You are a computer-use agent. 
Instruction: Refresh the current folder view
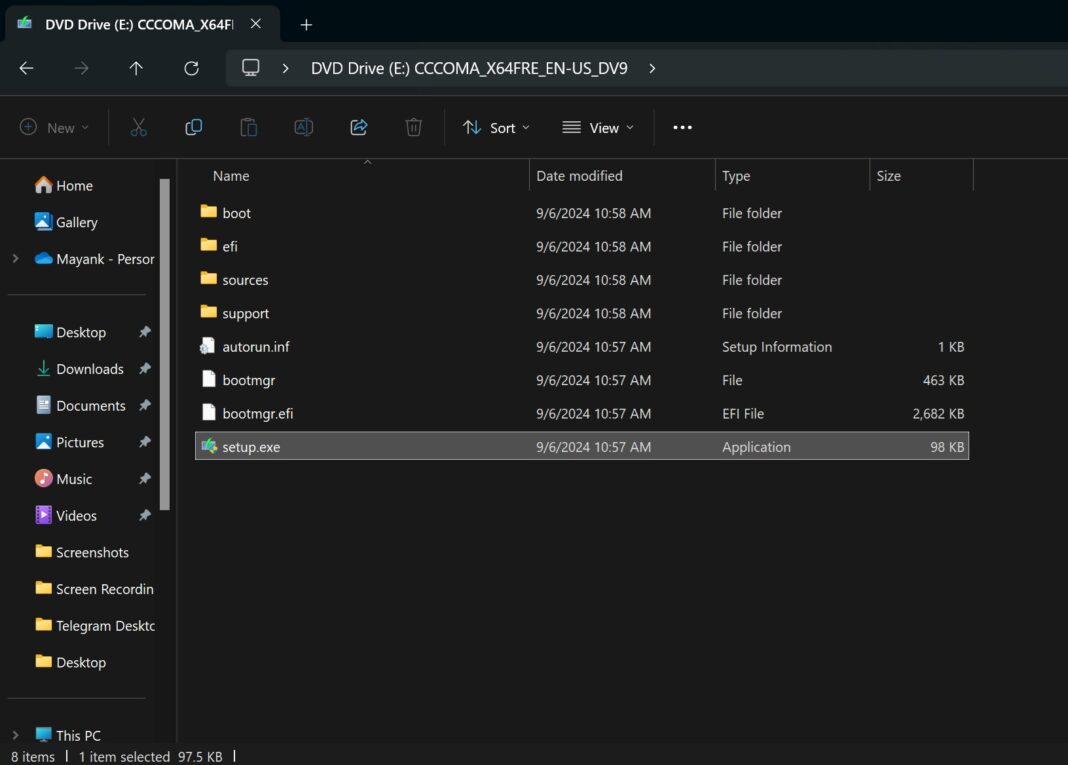190,68
